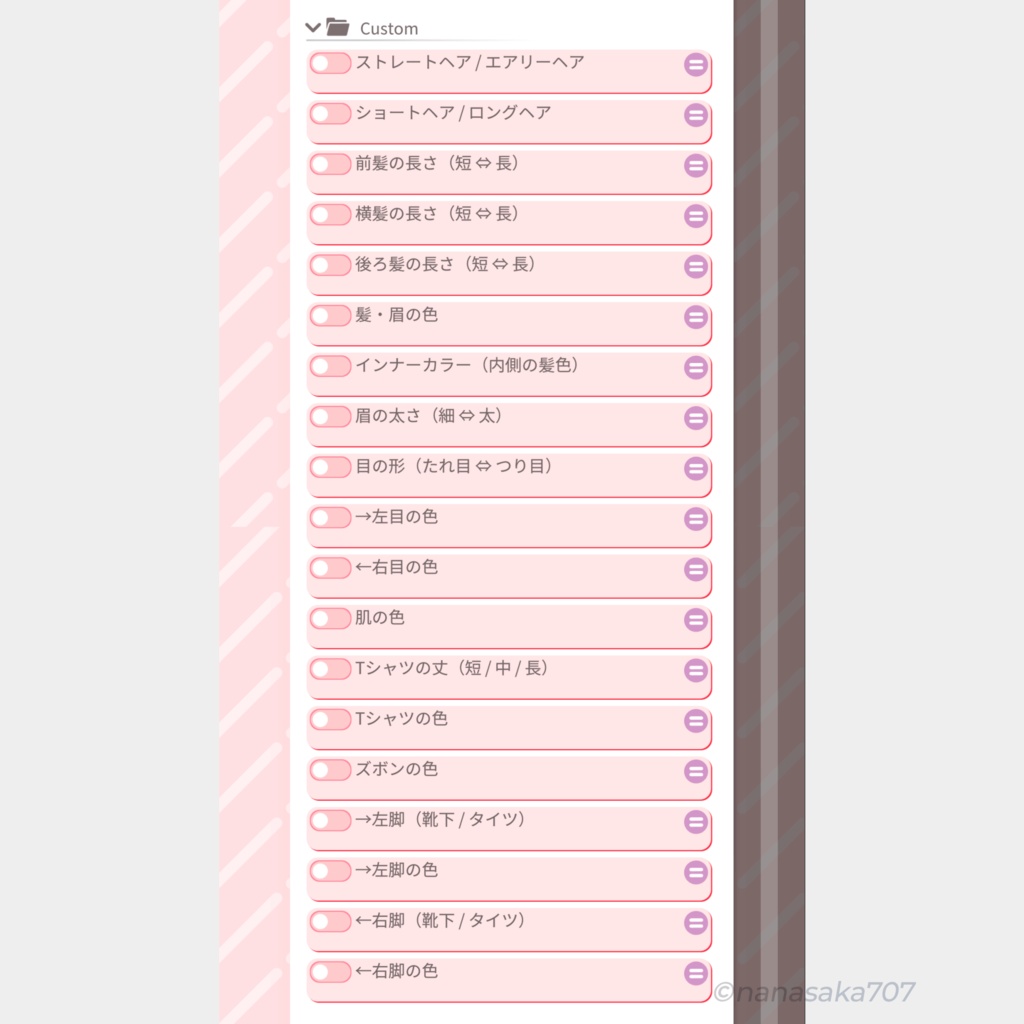Toggle the →左脚（靴下 / タイツ） switch
Screen dimensions: 1024x1024
point(330,820)
